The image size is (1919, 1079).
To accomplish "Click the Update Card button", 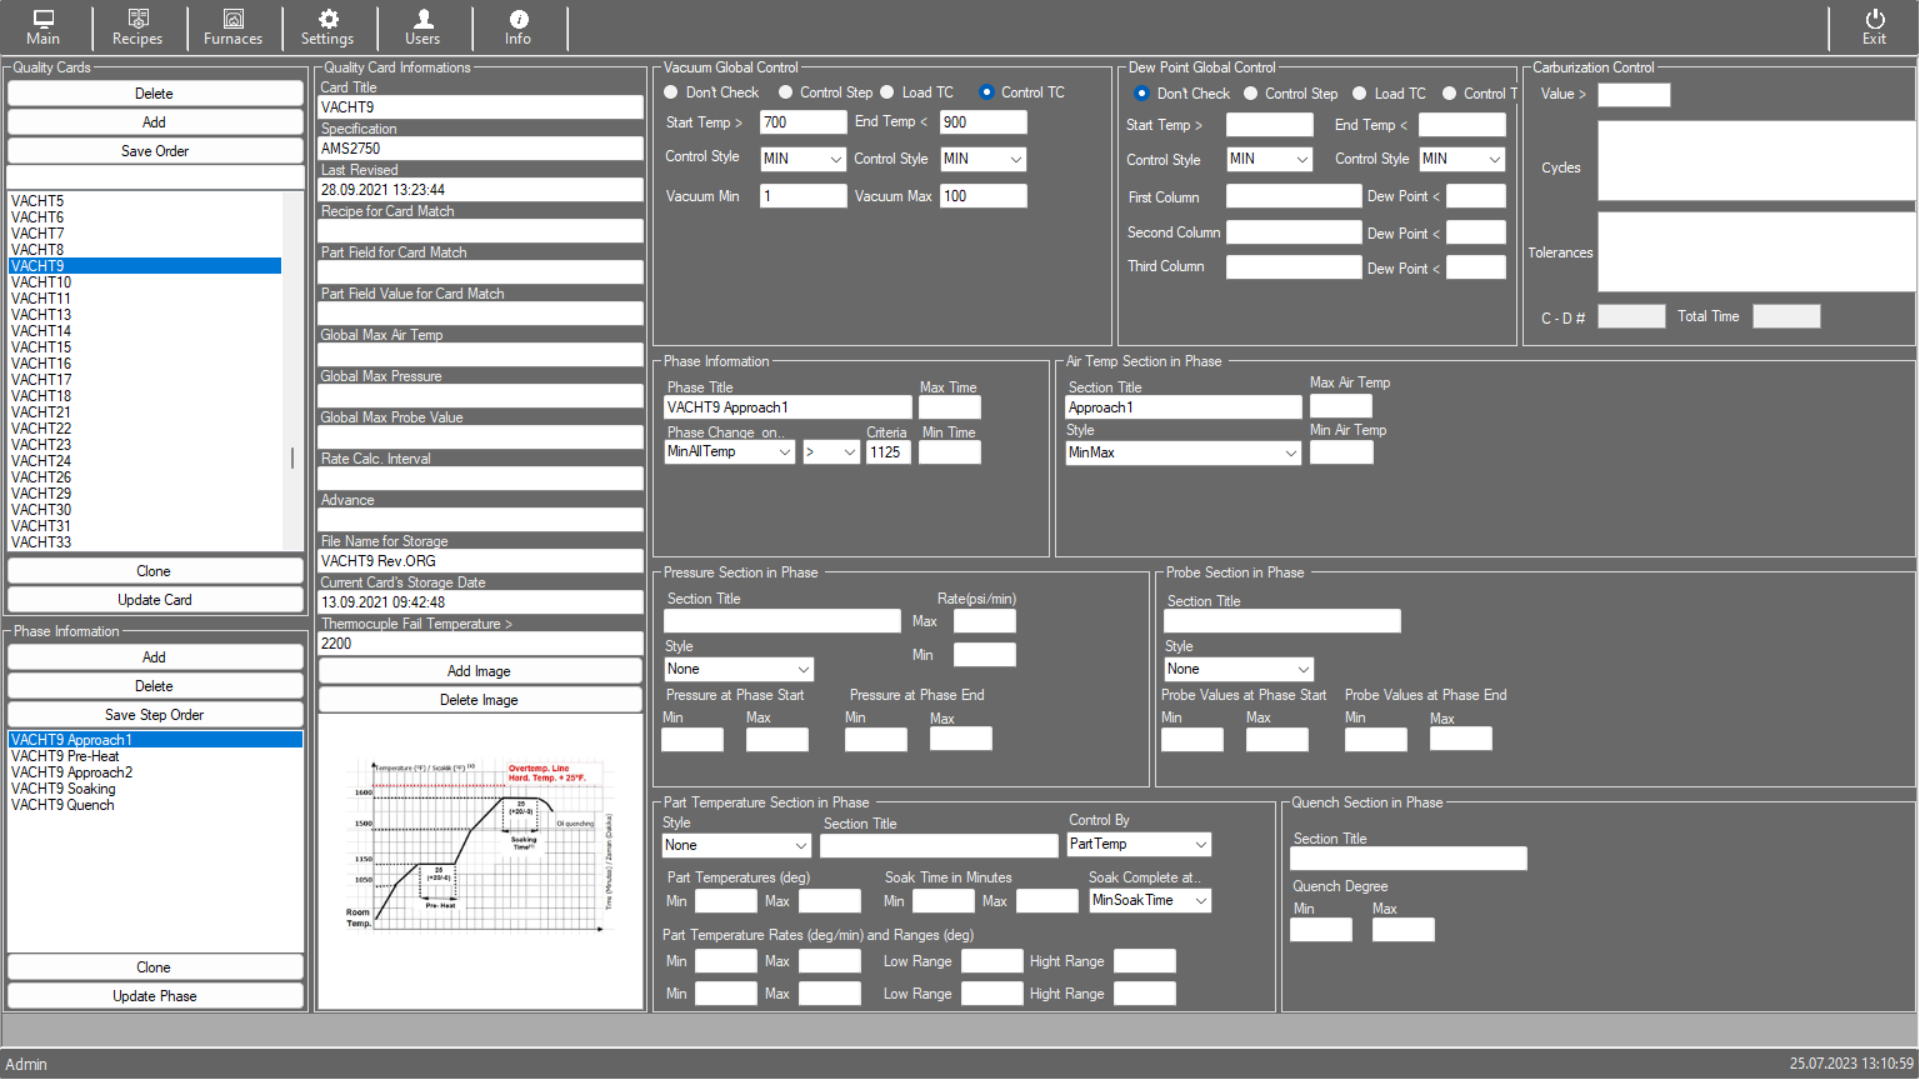I will [155, 600].
